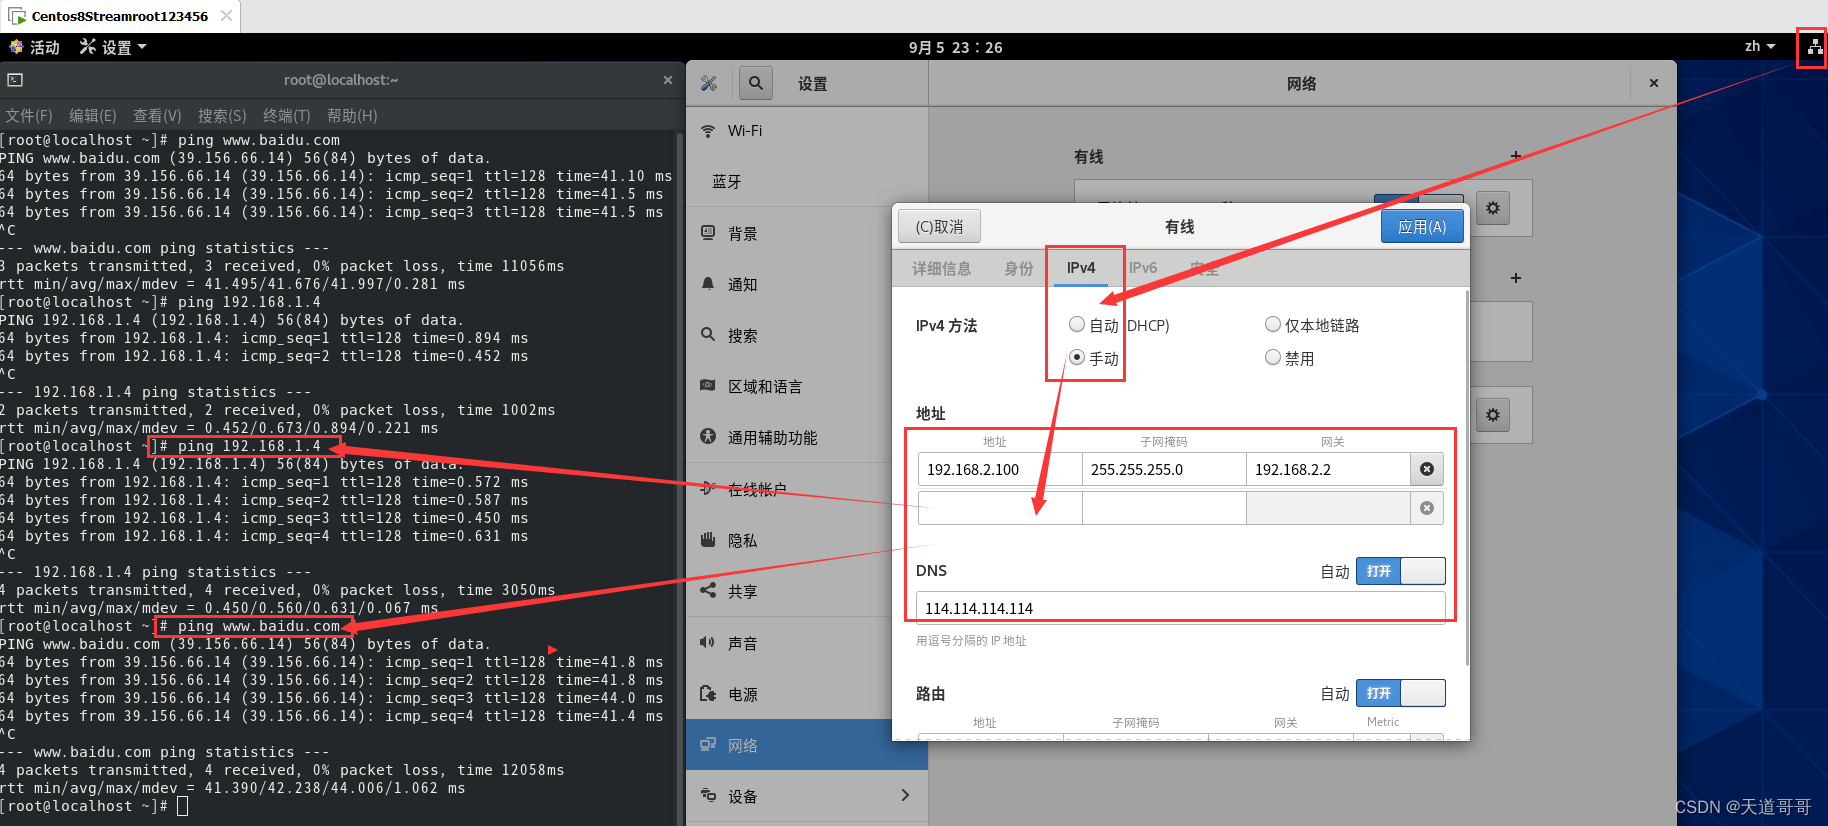Select 蓝牙 Bluetooth in settings sidebar
1828x826 pixels.
(x=807, y=182)
